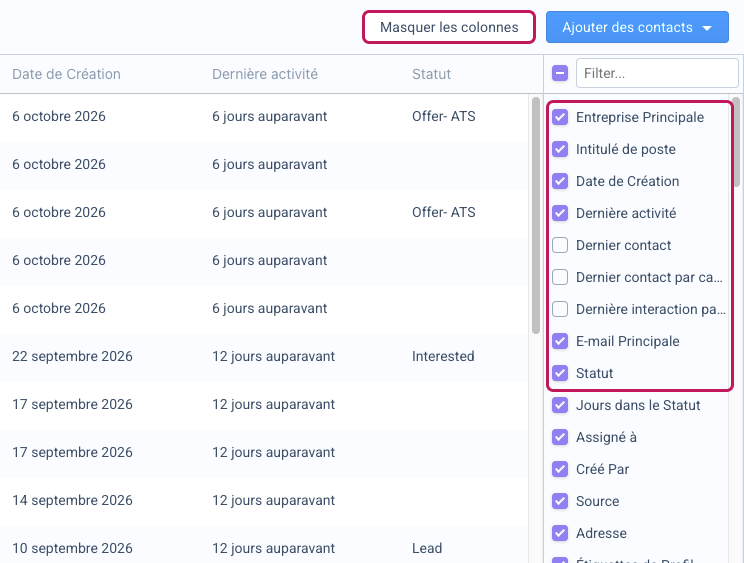Viewport: 744px width, 563px height.
Task: Enable the Dernier contact column
Action: tap(560, 245)
